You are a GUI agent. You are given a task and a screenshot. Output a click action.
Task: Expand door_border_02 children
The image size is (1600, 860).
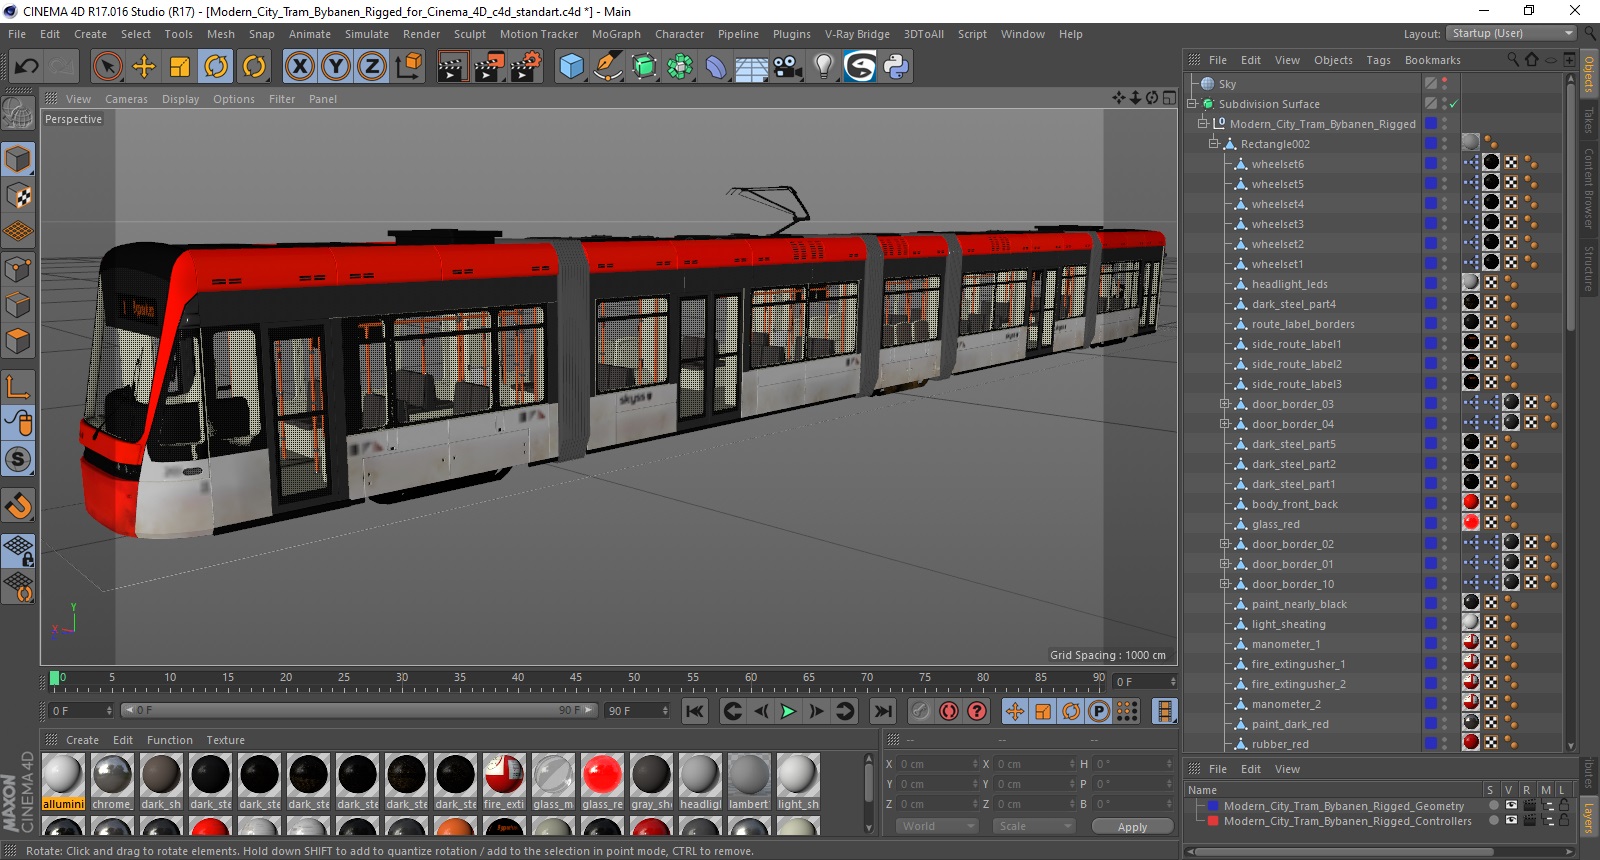pyautogui.click(x=1225, y=544)
